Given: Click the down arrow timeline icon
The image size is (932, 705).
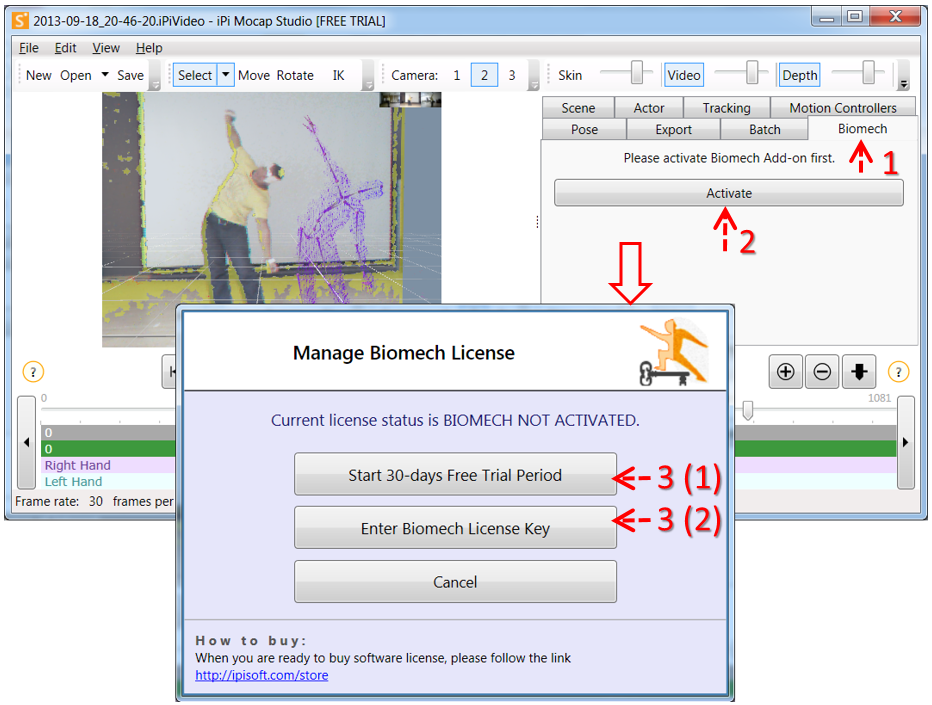Looking at the screenshot, I should point(859,372).
